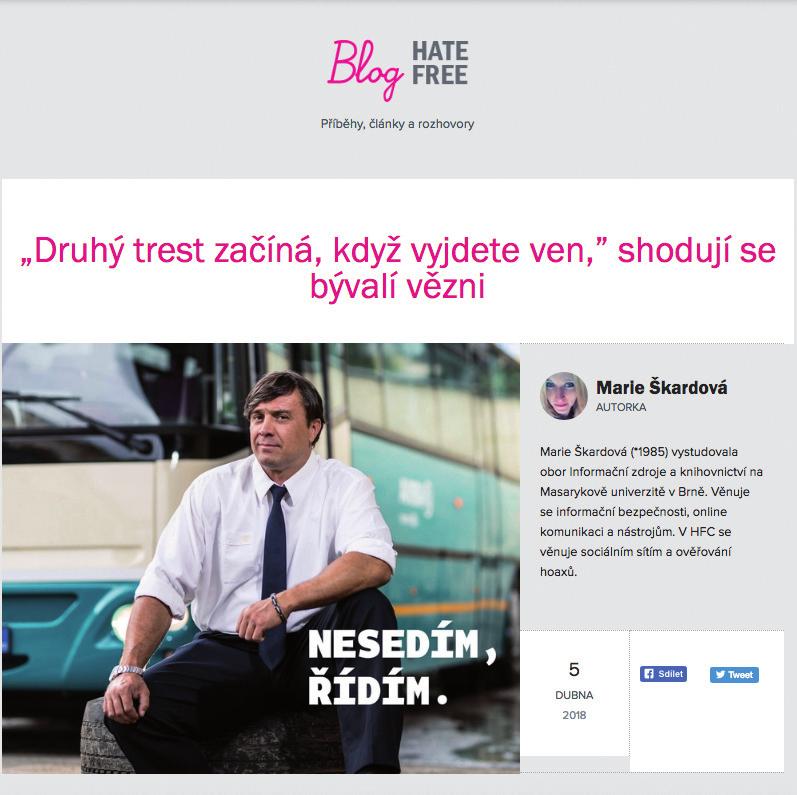The height and width of the screenshot is (795, 797).
Task: Click the tagline Příběhy, články a rozhovory
Action: 397,124
